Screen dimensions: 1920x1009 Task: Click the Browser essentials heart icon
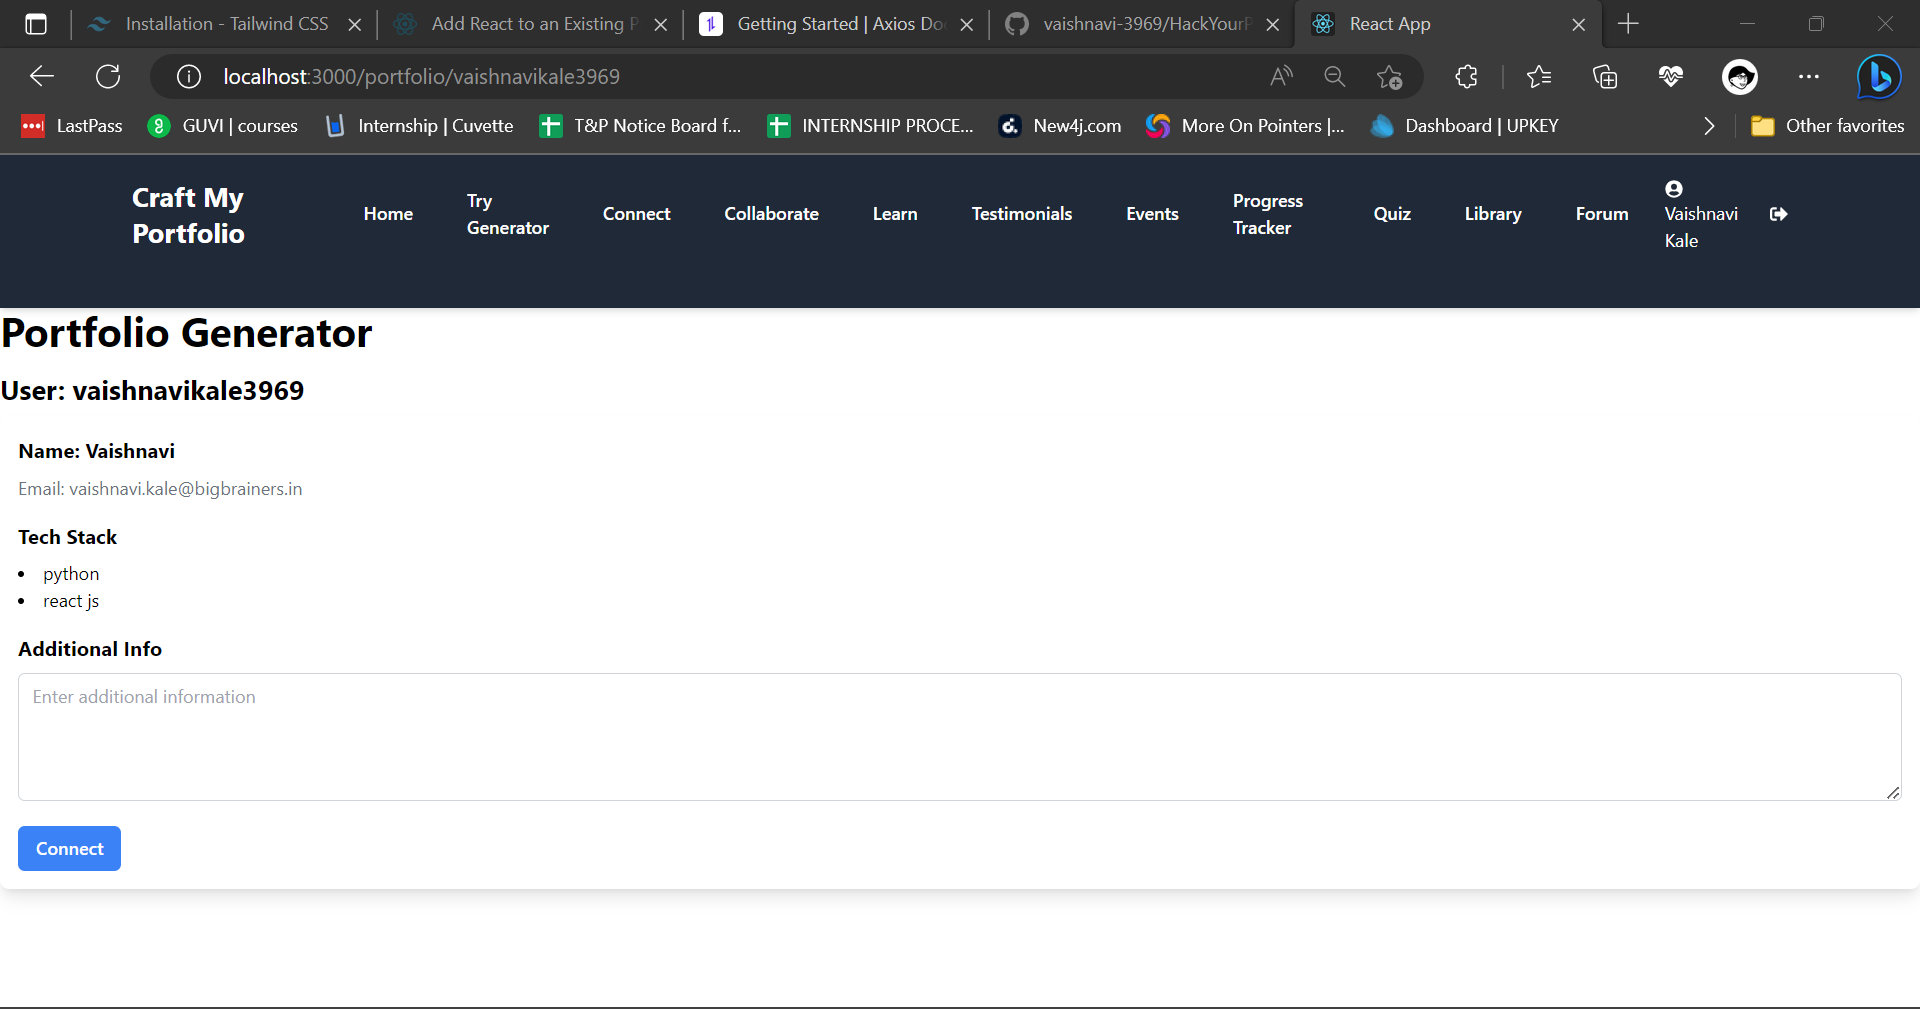(x=1670, y=76)
